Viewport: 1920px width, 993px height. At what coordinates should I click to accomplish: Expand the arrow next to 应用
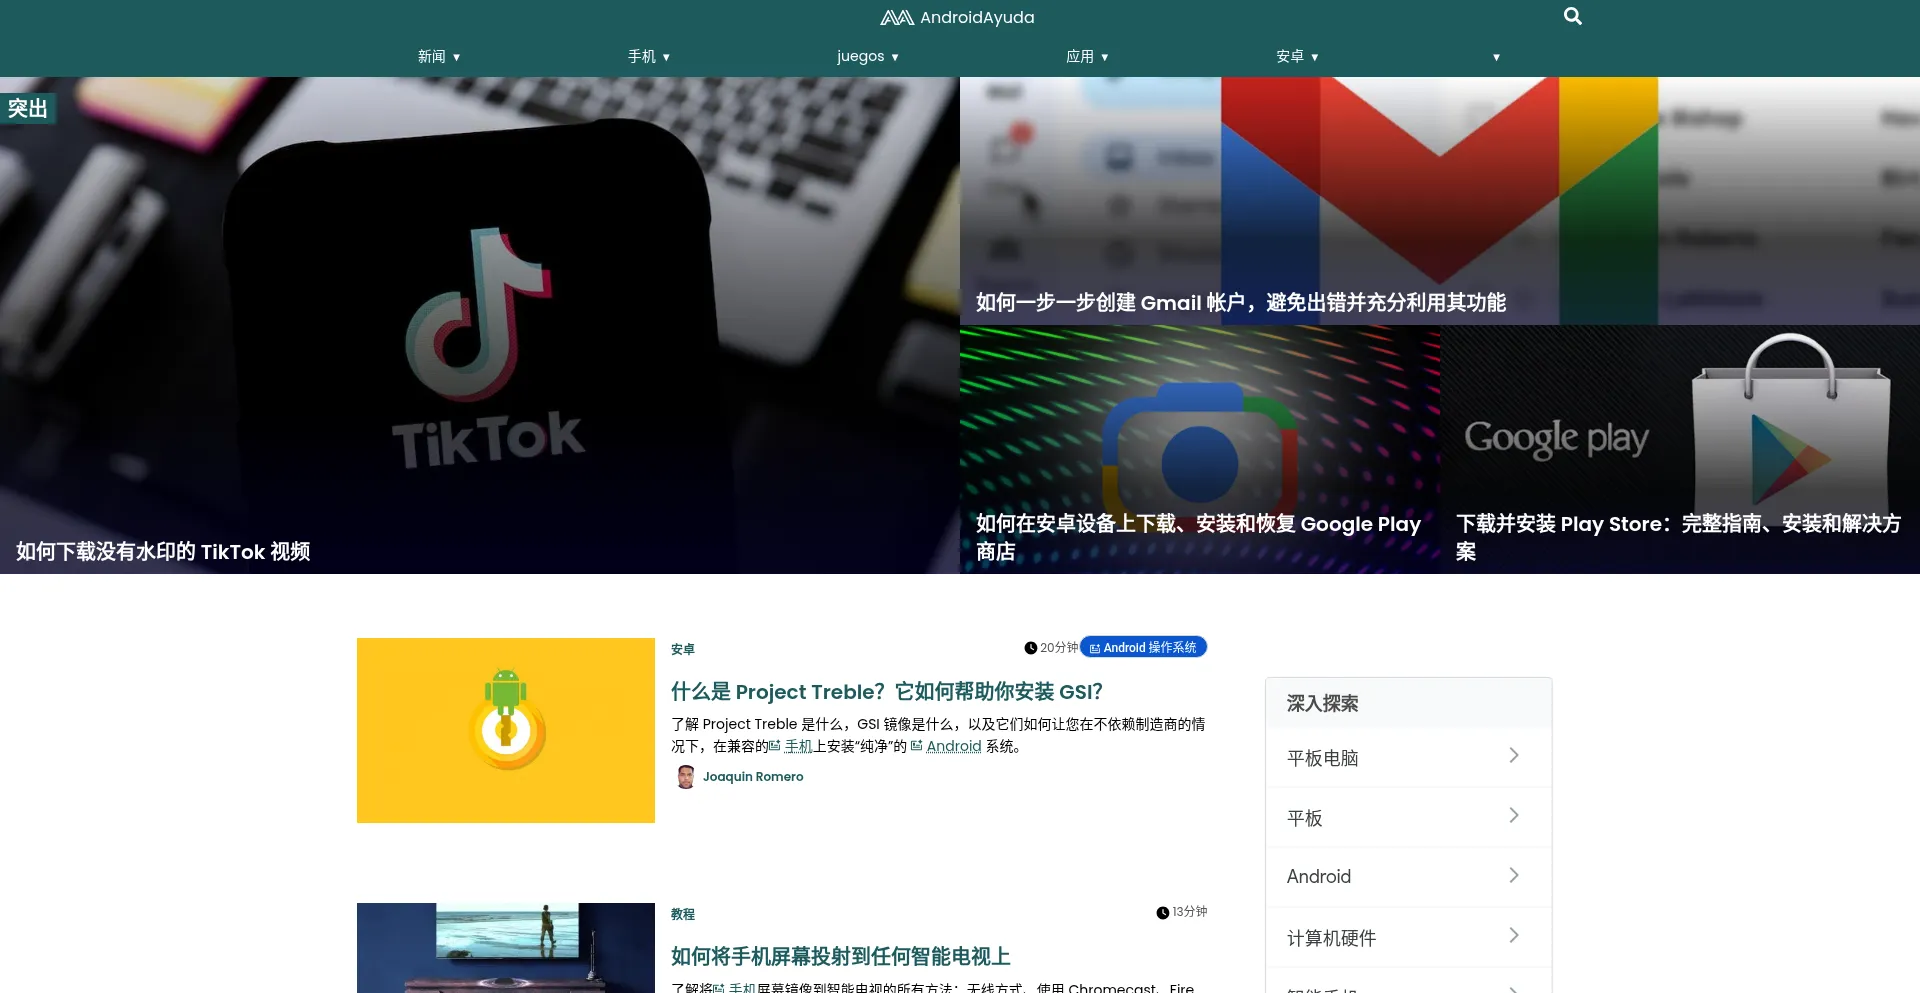[x=1104, y=57]
